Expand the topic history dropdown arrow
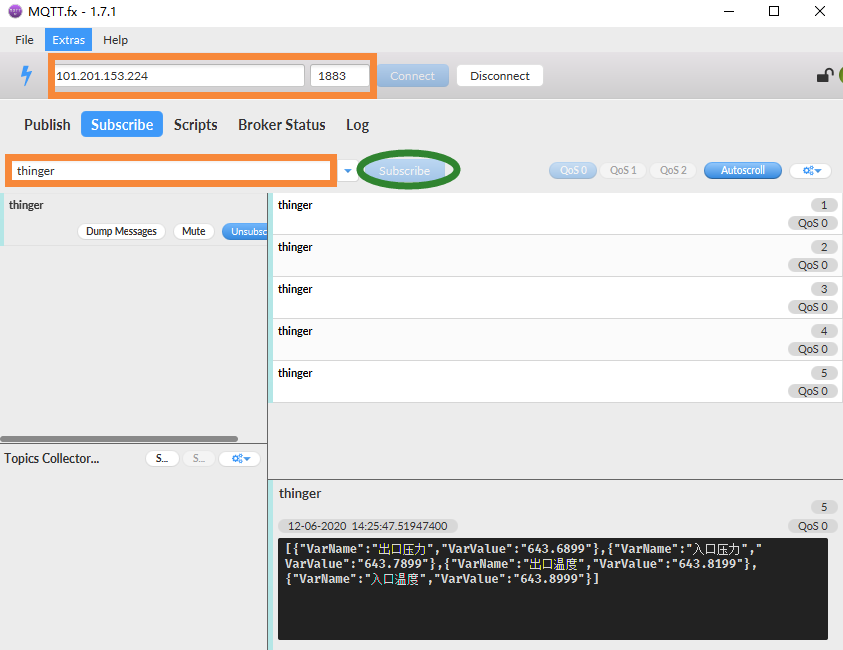The height and width of the screenshot is (650, 843). click(348, 171)
